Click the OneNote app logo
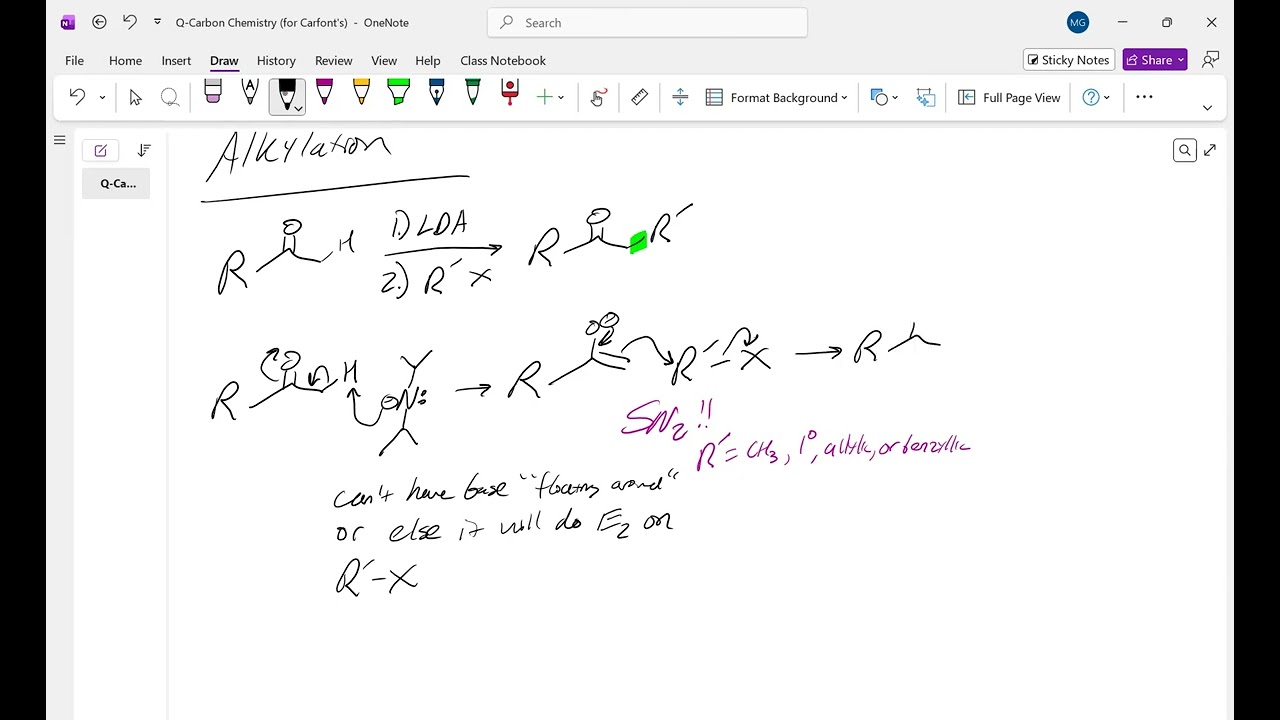The width and height of the screenshot is (1280, 720). [68, 22]
